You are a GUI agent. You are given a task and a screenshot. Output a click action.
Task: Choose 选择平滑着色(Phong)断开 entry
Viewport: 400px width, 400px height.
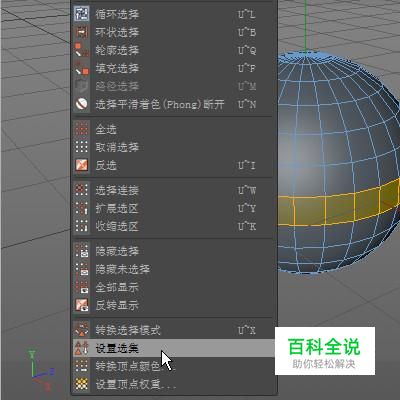pos(173,104)
